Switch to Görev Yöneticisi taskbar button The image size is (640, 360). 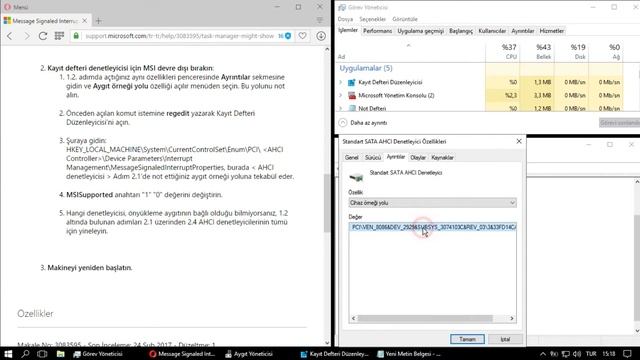coord(98,354)
